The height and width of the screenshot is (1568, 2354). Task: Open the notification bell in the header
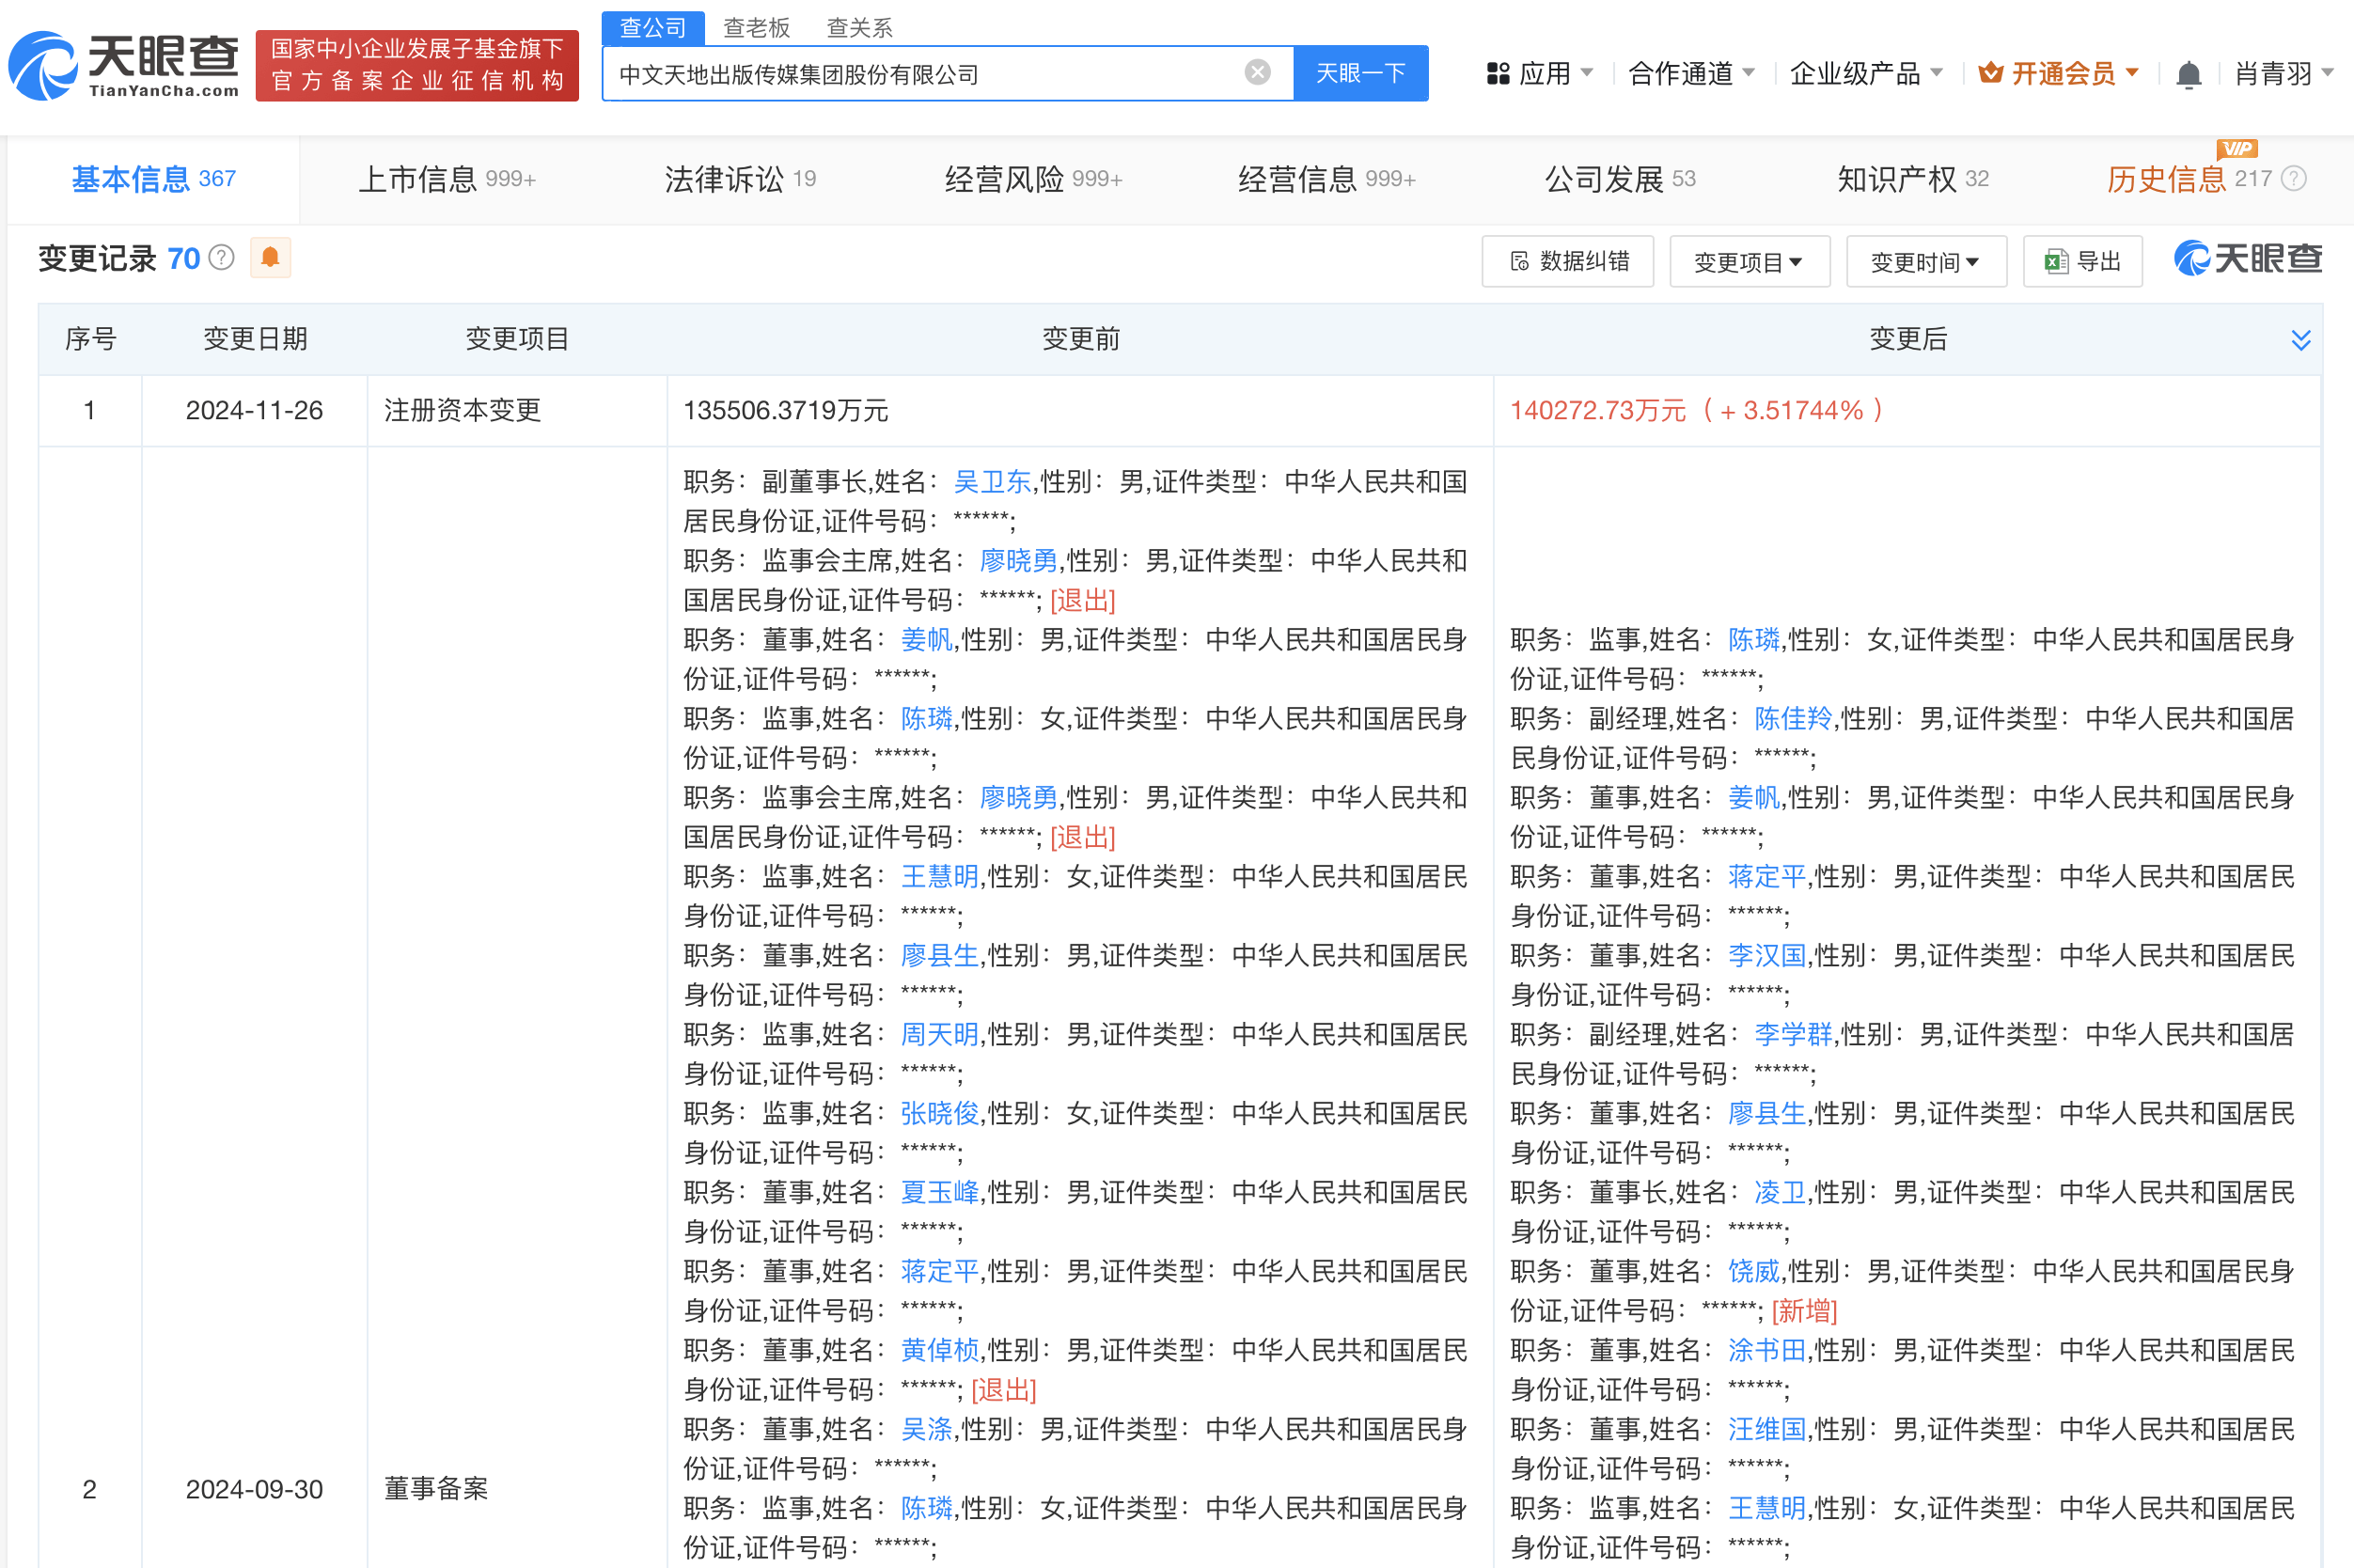[x=2188, y=74]
